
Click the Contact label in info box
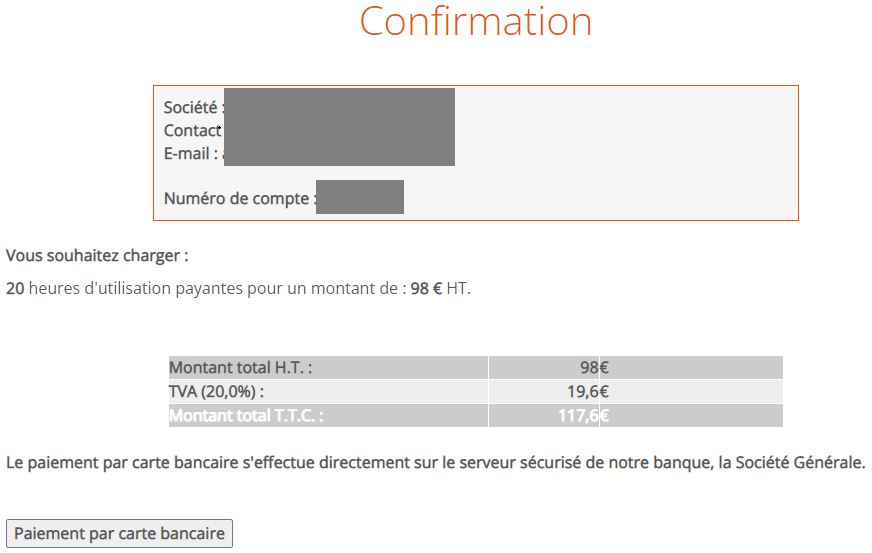(192, 130)
